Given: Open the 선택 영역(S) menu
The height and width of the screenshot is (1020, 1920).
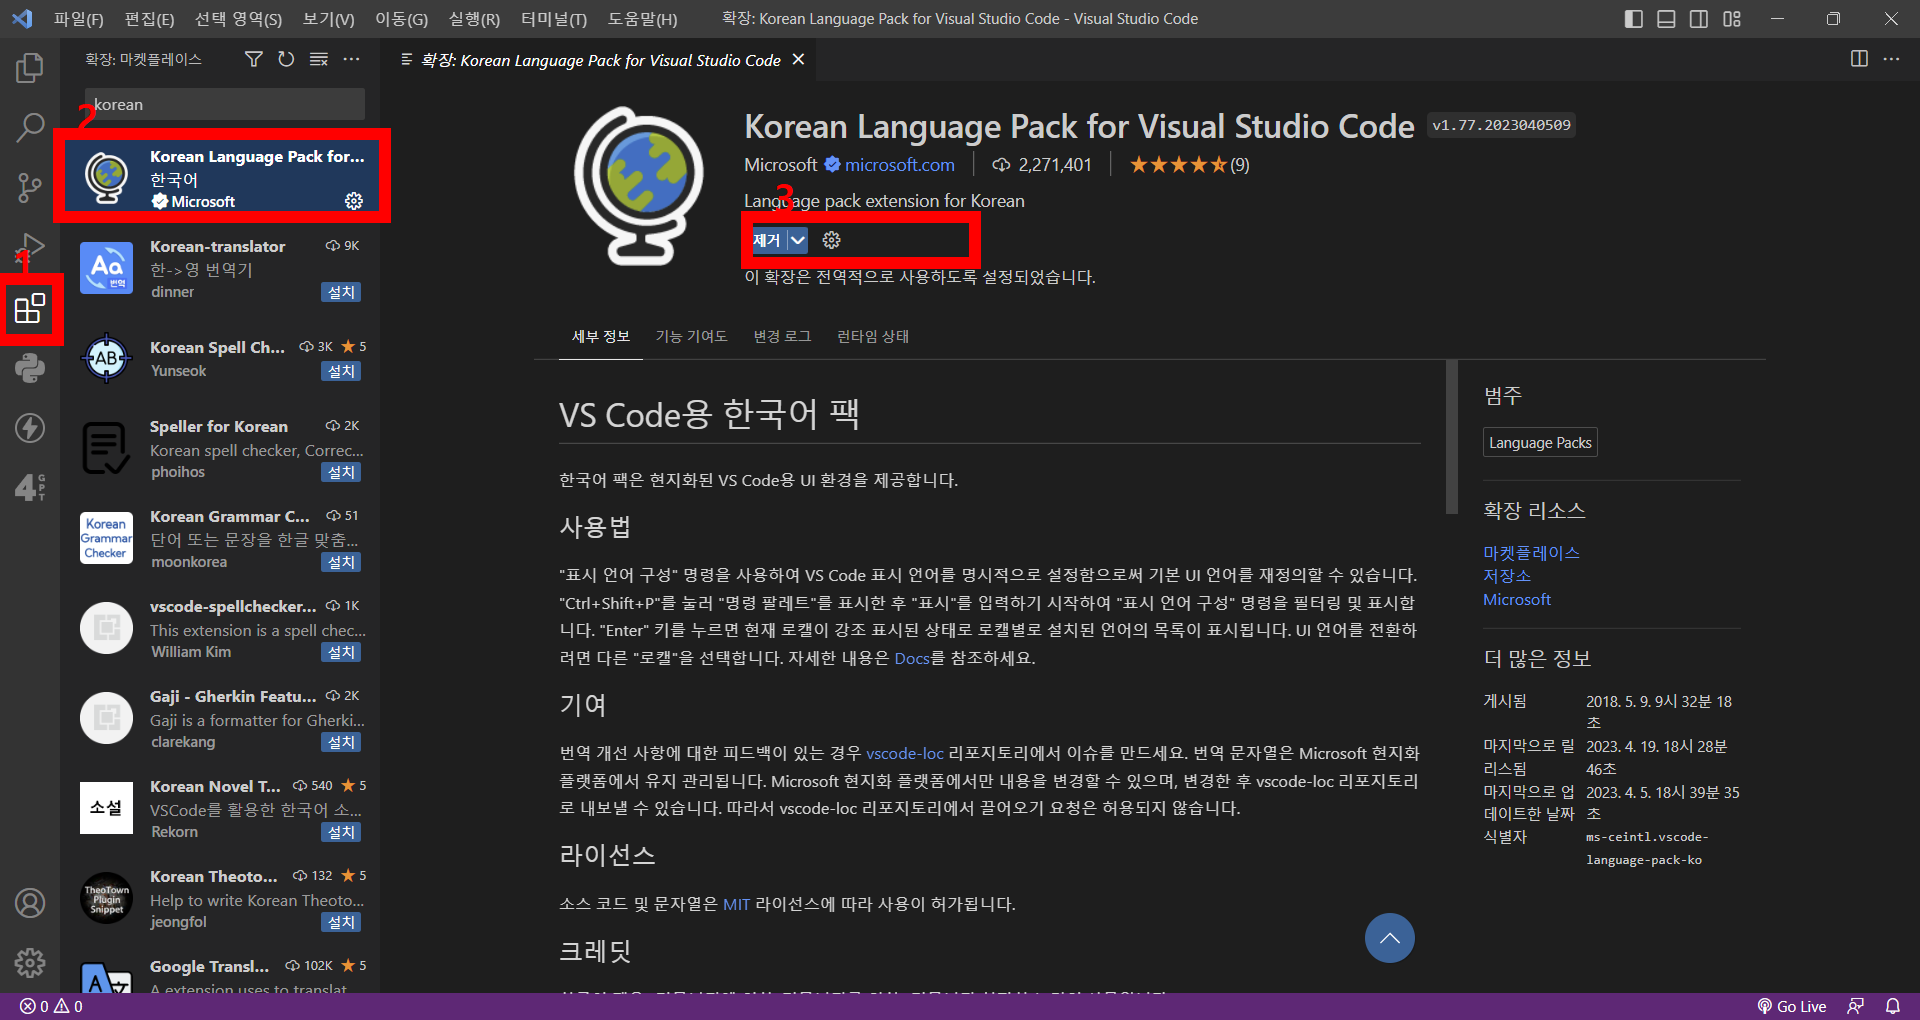Looking at the screenshot, I should click(x=238, y=19).
